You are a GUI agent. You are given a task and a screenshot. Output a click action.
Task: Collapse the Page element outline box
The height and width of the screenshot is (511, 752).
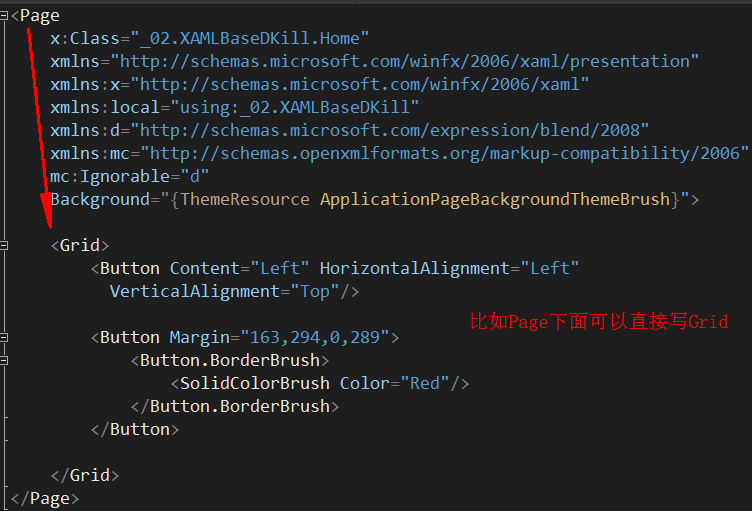point(3,16)
